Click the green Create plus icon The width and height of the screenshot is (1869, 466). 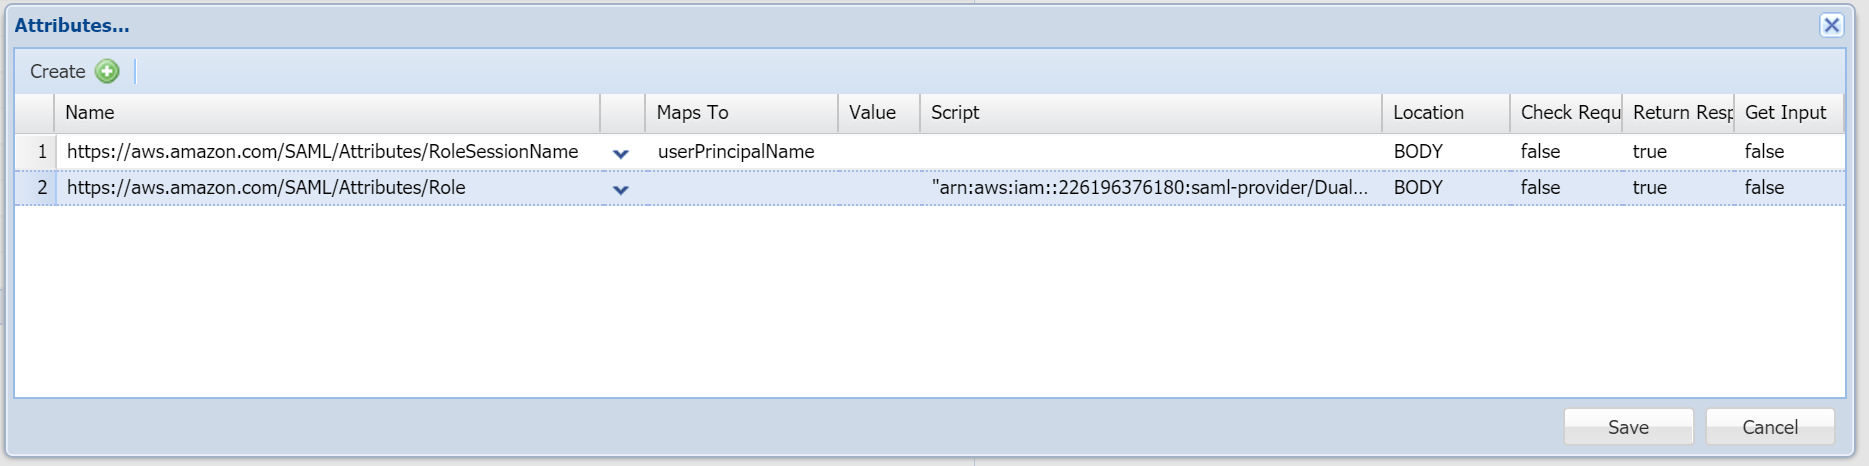[x=107, y=71]
